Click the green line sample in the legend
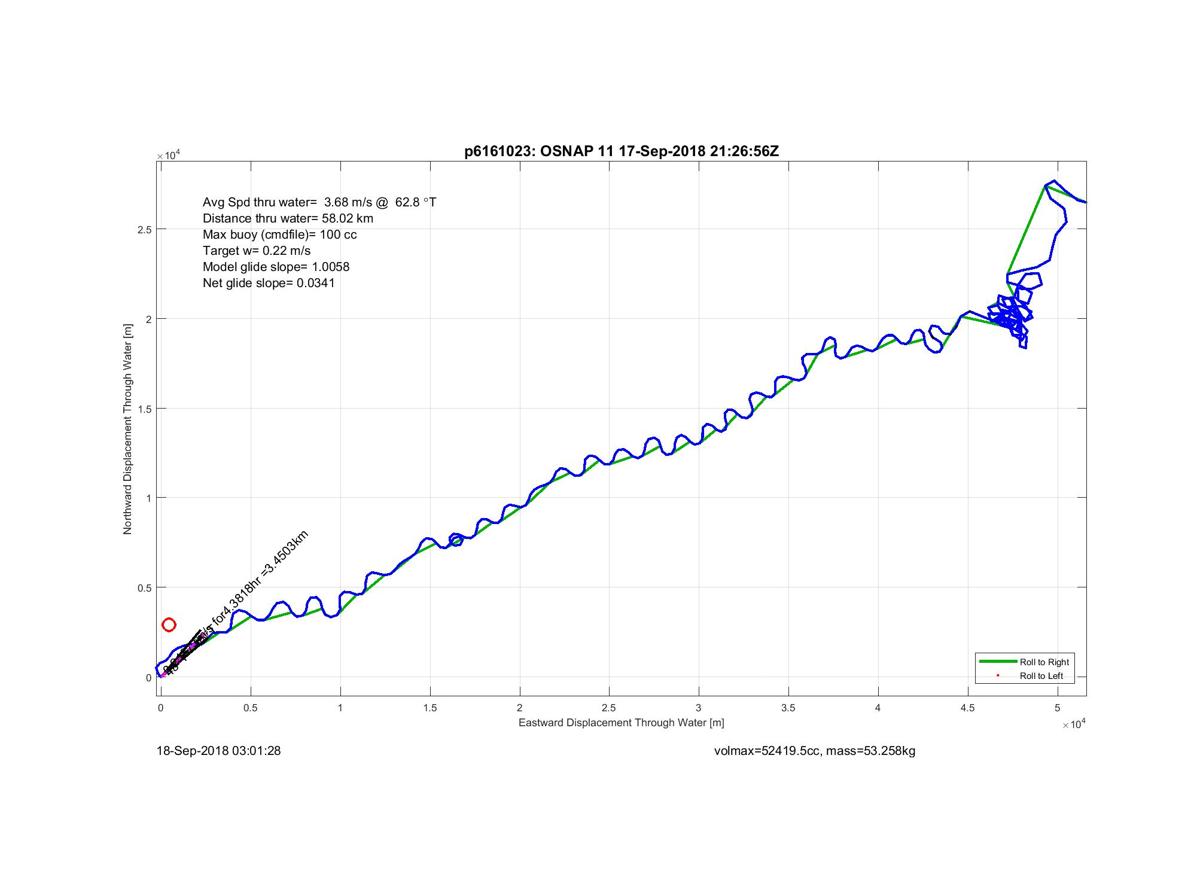Image resolution: width=1200 pixels, height=889 pixels. tap(997, 662)
